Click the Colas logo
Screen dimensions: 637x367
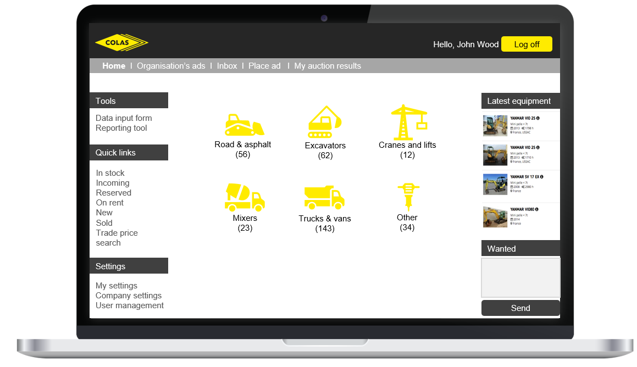121,43
